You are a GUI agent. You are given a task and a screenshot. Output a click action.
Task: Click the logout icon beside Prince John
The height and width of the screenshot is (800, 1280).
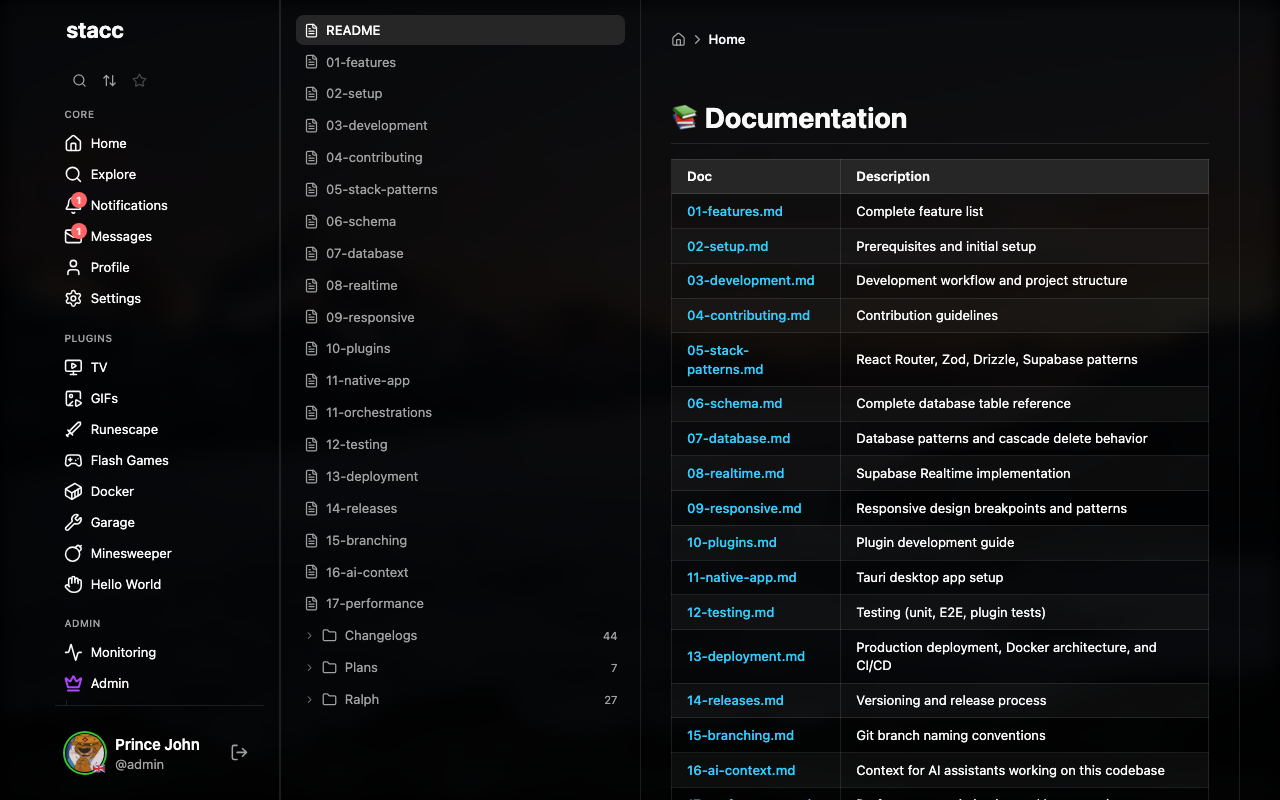point(239,753)
